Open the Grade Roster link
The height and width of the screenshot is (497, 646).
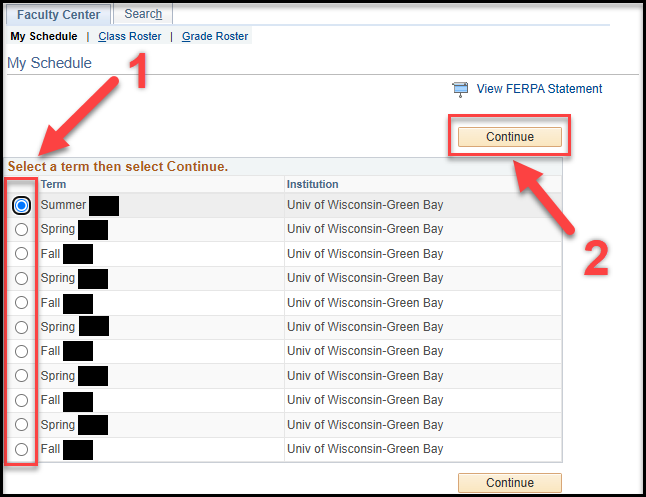(x=215, y=37)
